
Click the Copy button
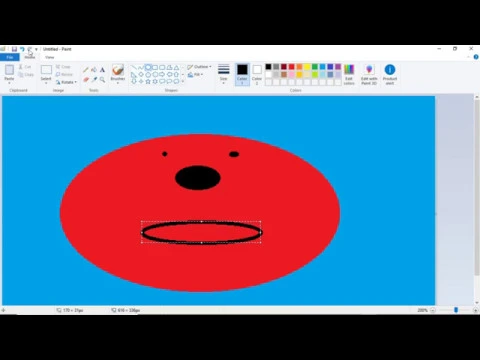point(26,74)
